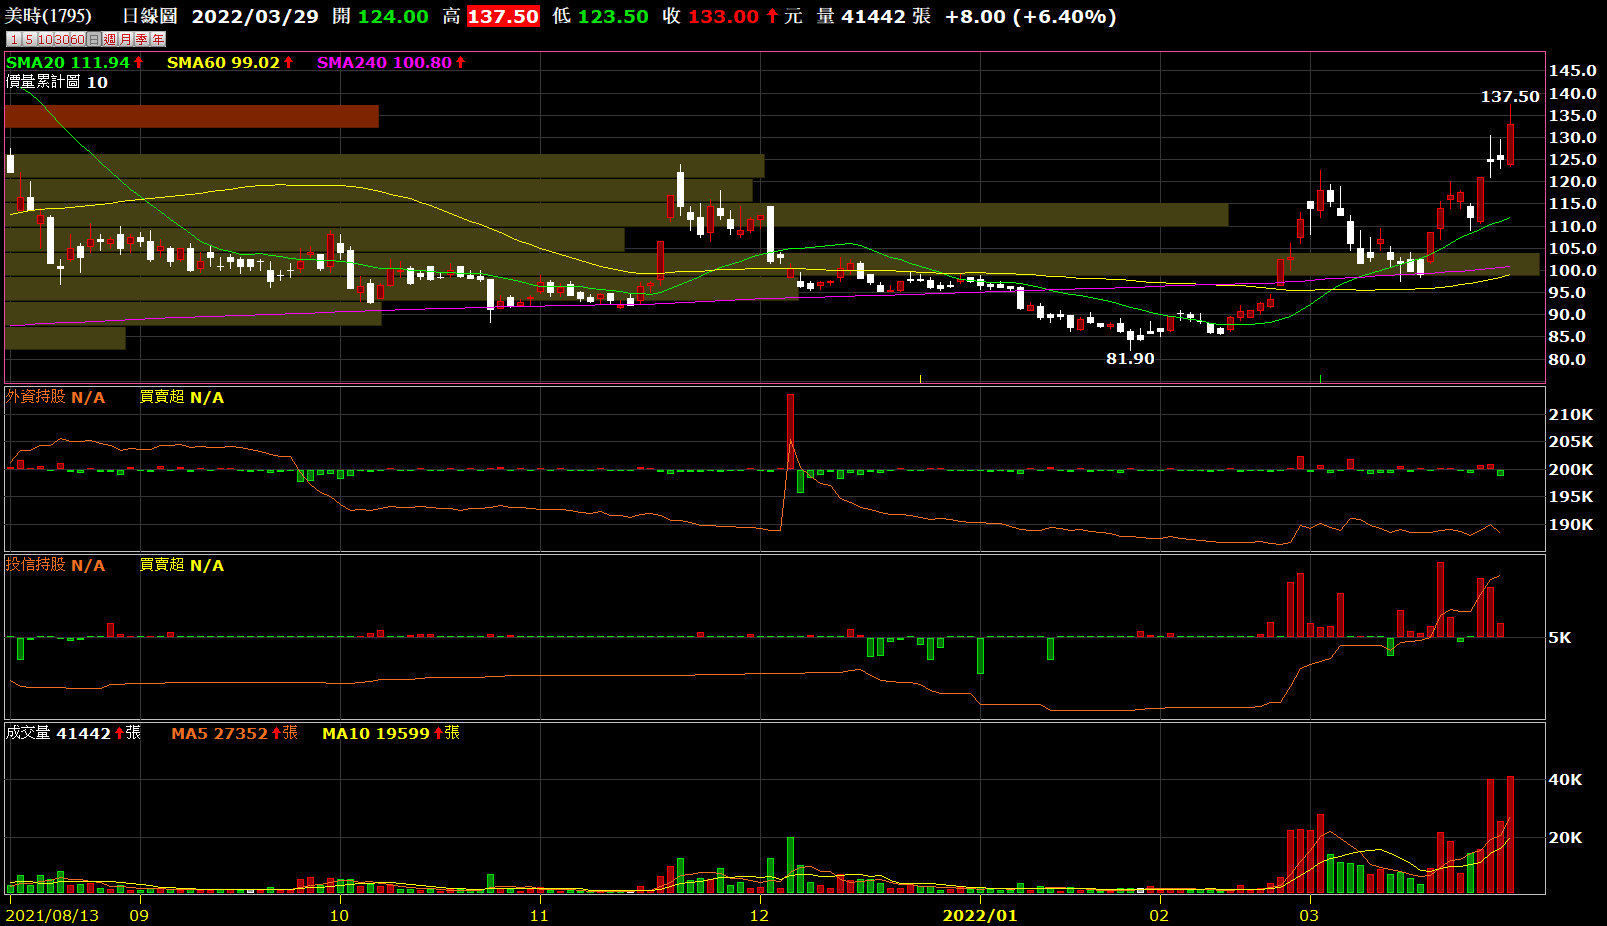1607x926 pixels.
Task: Click the SMA60 99.02 indicator label
Action: 223,62
